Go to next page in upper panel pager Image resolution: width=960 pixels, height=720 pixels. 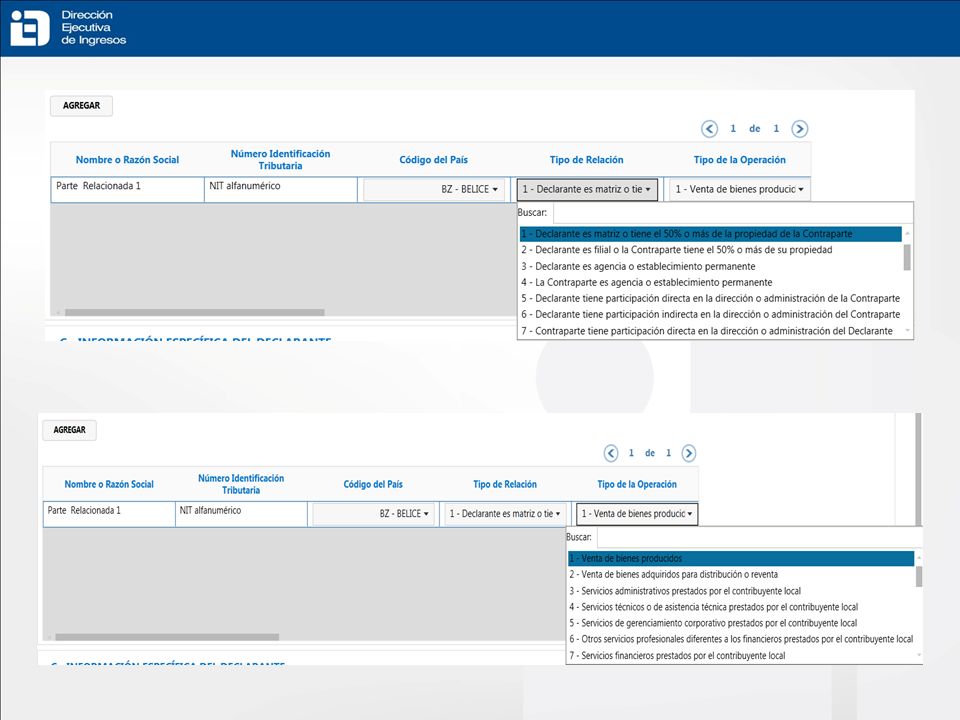(x=799, y=129)
